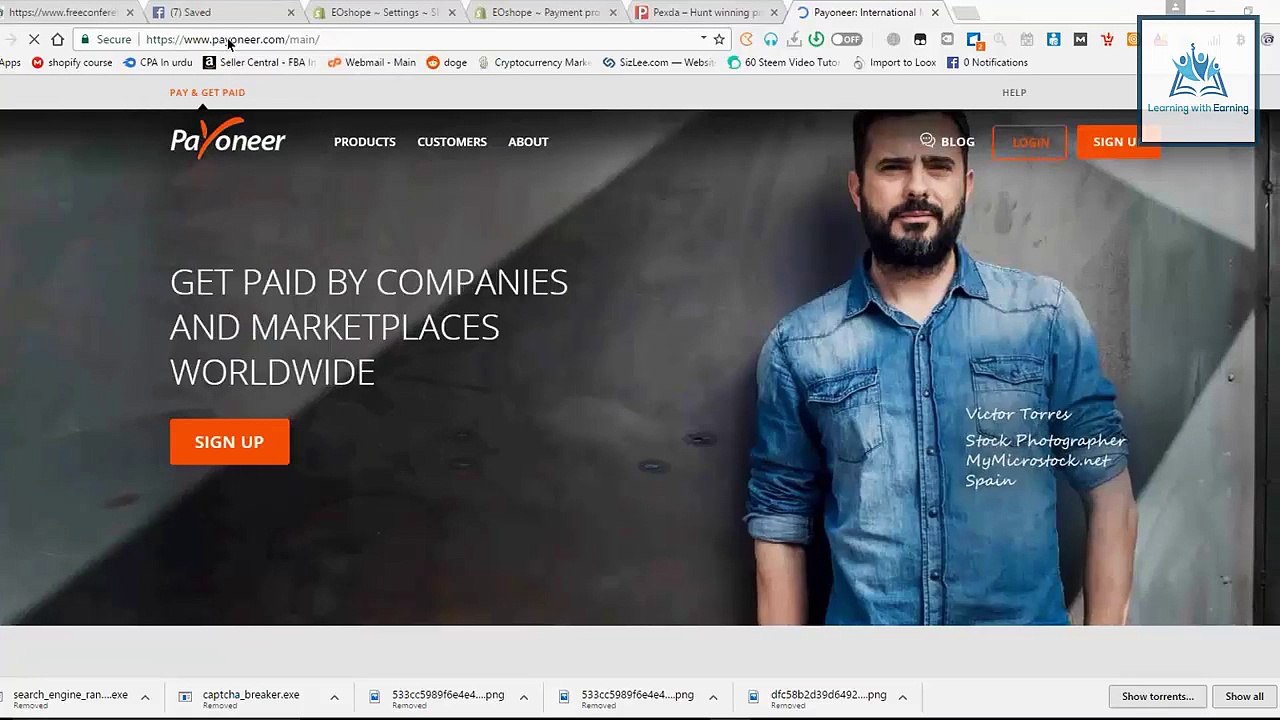Expand captcha_breaker.exe download options
Viewport: 1280px width, 720px height.
334,697
